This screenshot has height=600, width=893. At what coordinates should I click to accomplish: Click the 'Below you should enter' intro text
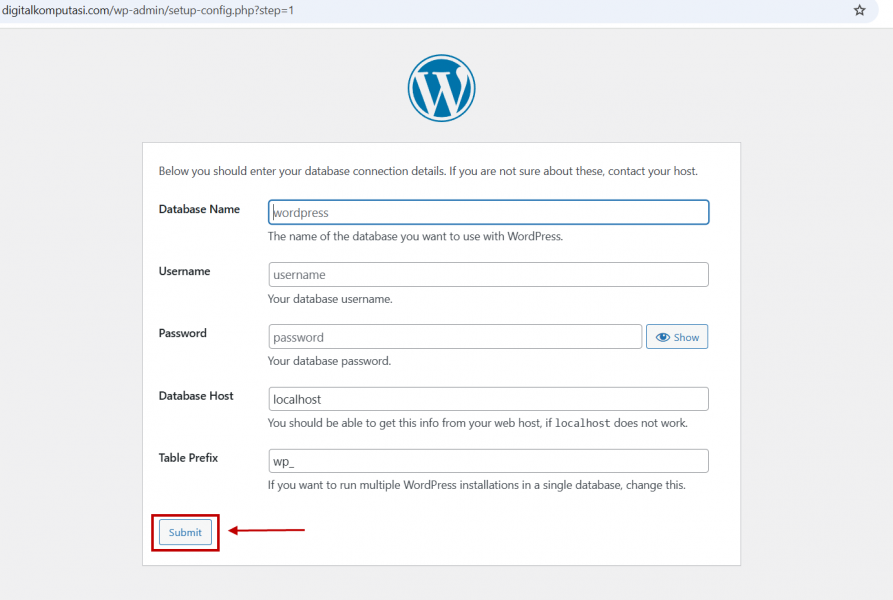point(428,171)
